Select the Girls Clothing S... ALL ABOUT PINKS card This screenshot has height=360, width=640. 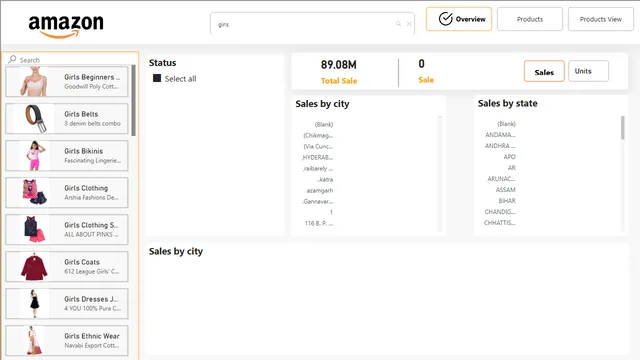click(67, 229)
